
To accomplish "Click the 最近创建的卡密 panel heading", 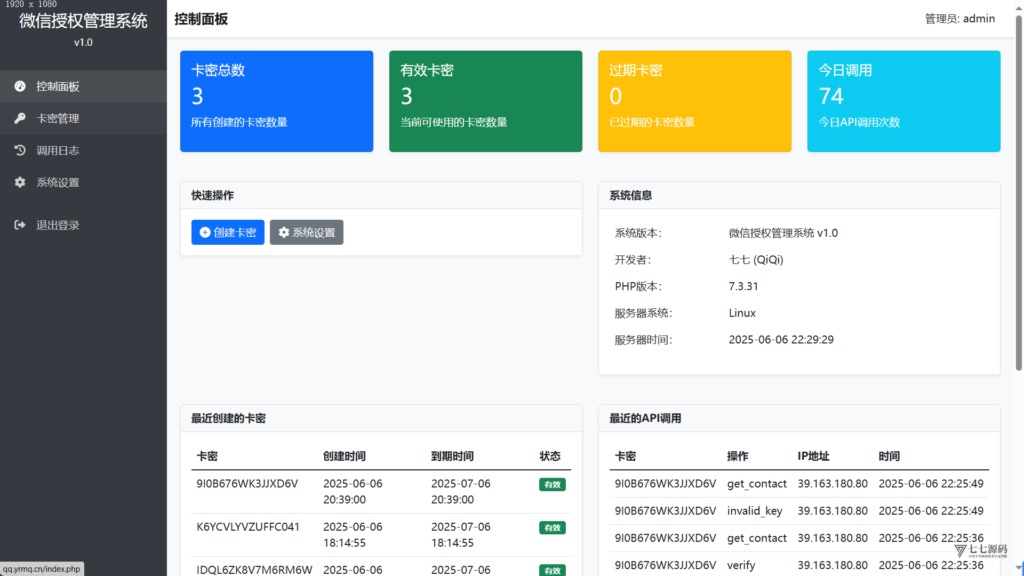I will coord(229,419).
